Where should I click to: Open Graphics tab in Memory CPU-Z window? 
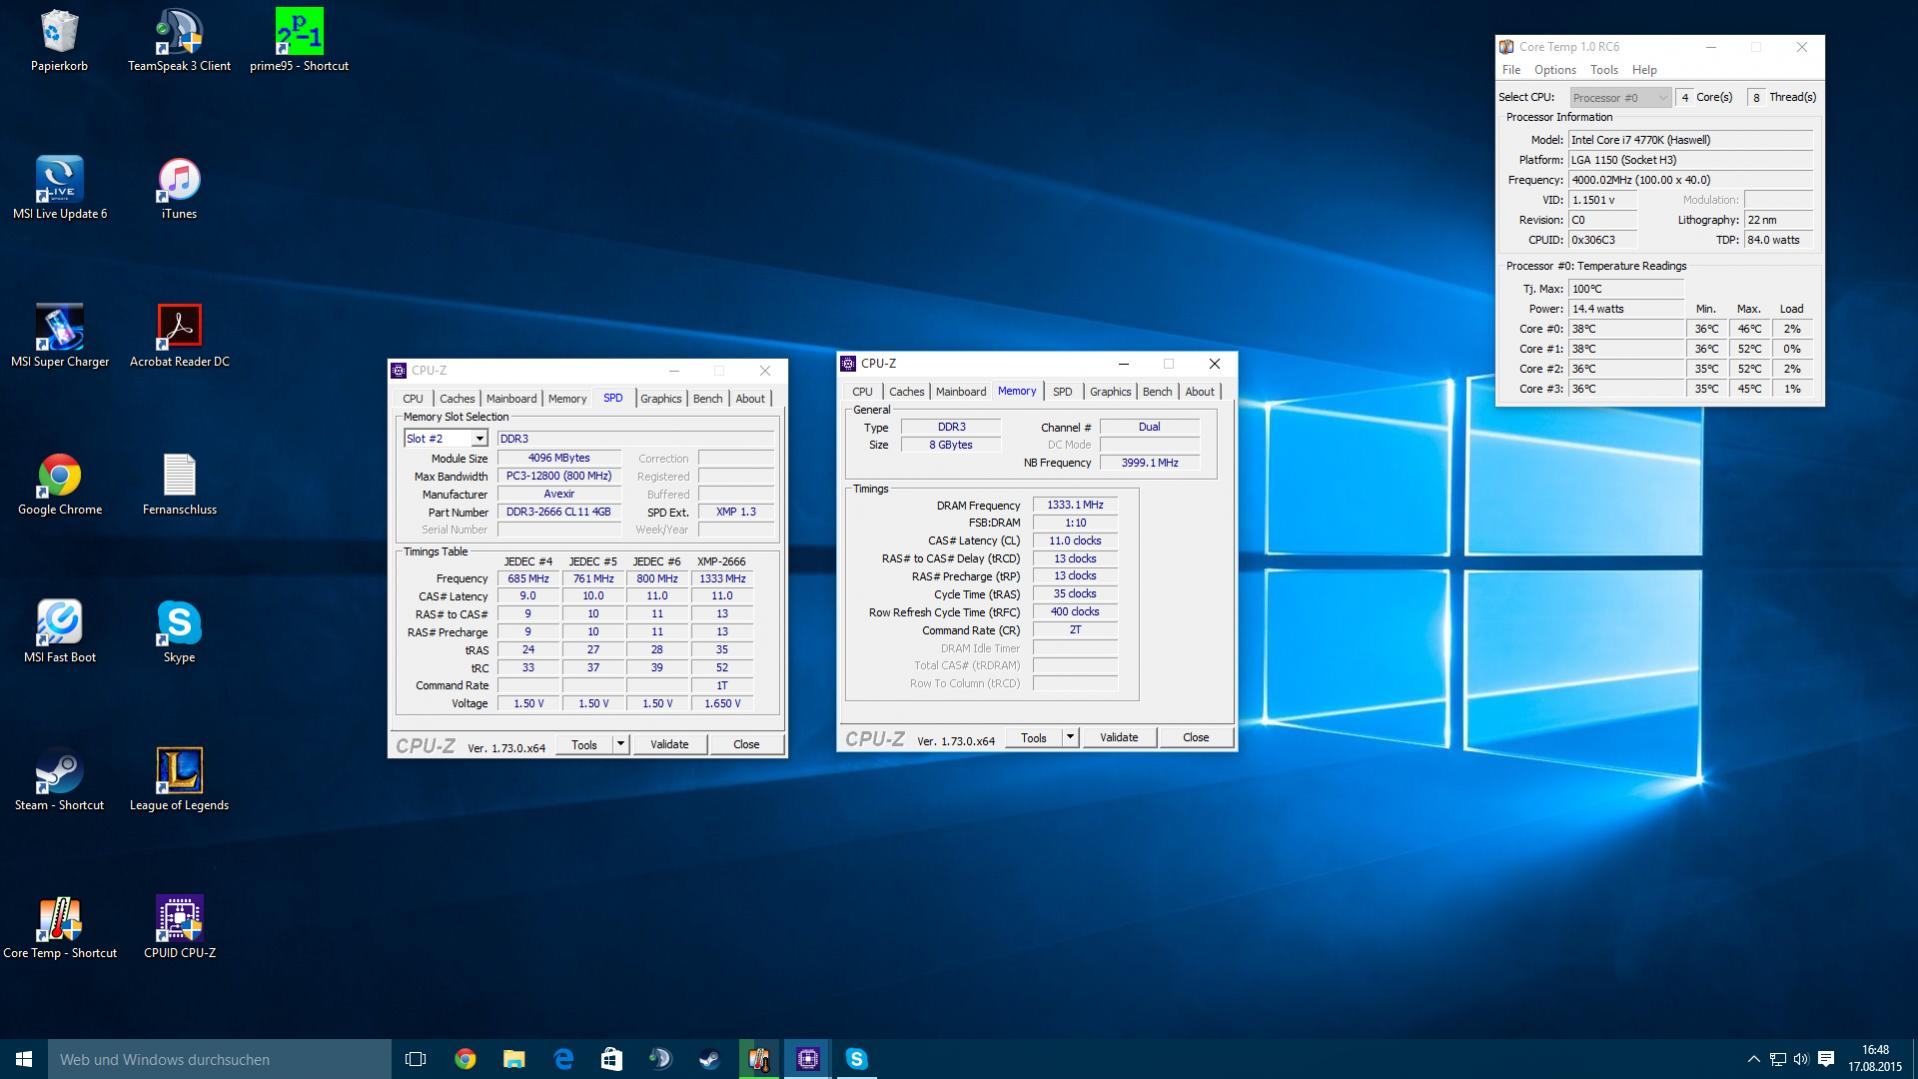point(1110,391)
